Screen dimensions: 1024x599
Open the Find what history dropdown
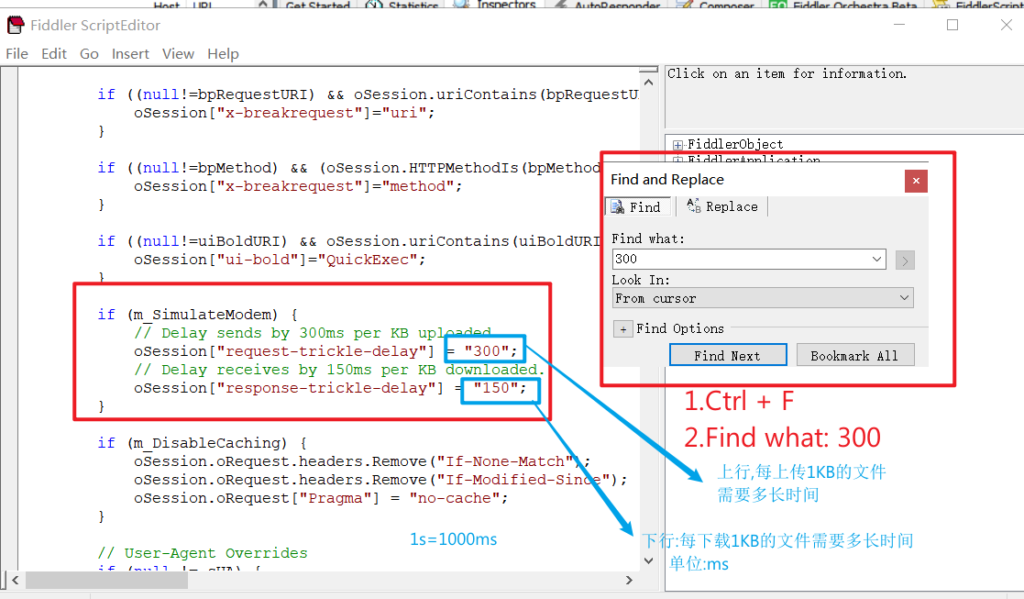click(877, 260)
